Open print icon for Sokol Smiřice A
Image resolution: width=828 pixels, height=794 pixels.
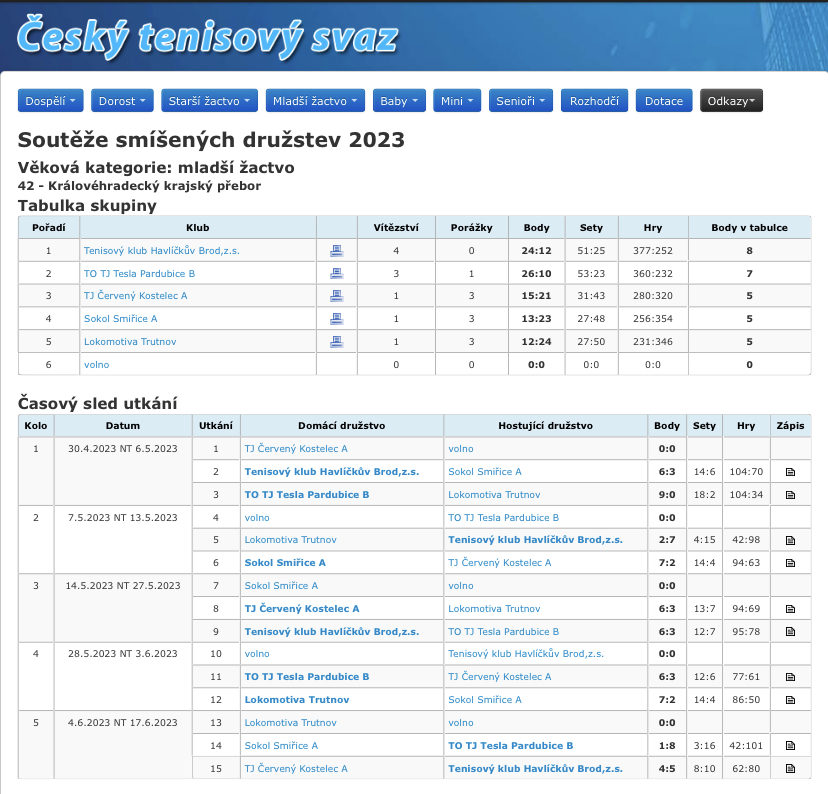336,319
